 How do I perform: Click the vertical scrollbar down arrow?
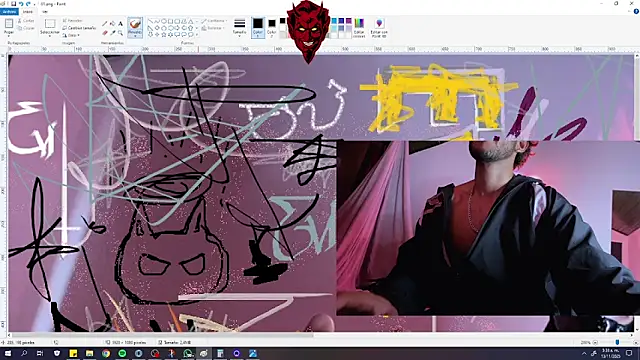click(x=638, y=329)
